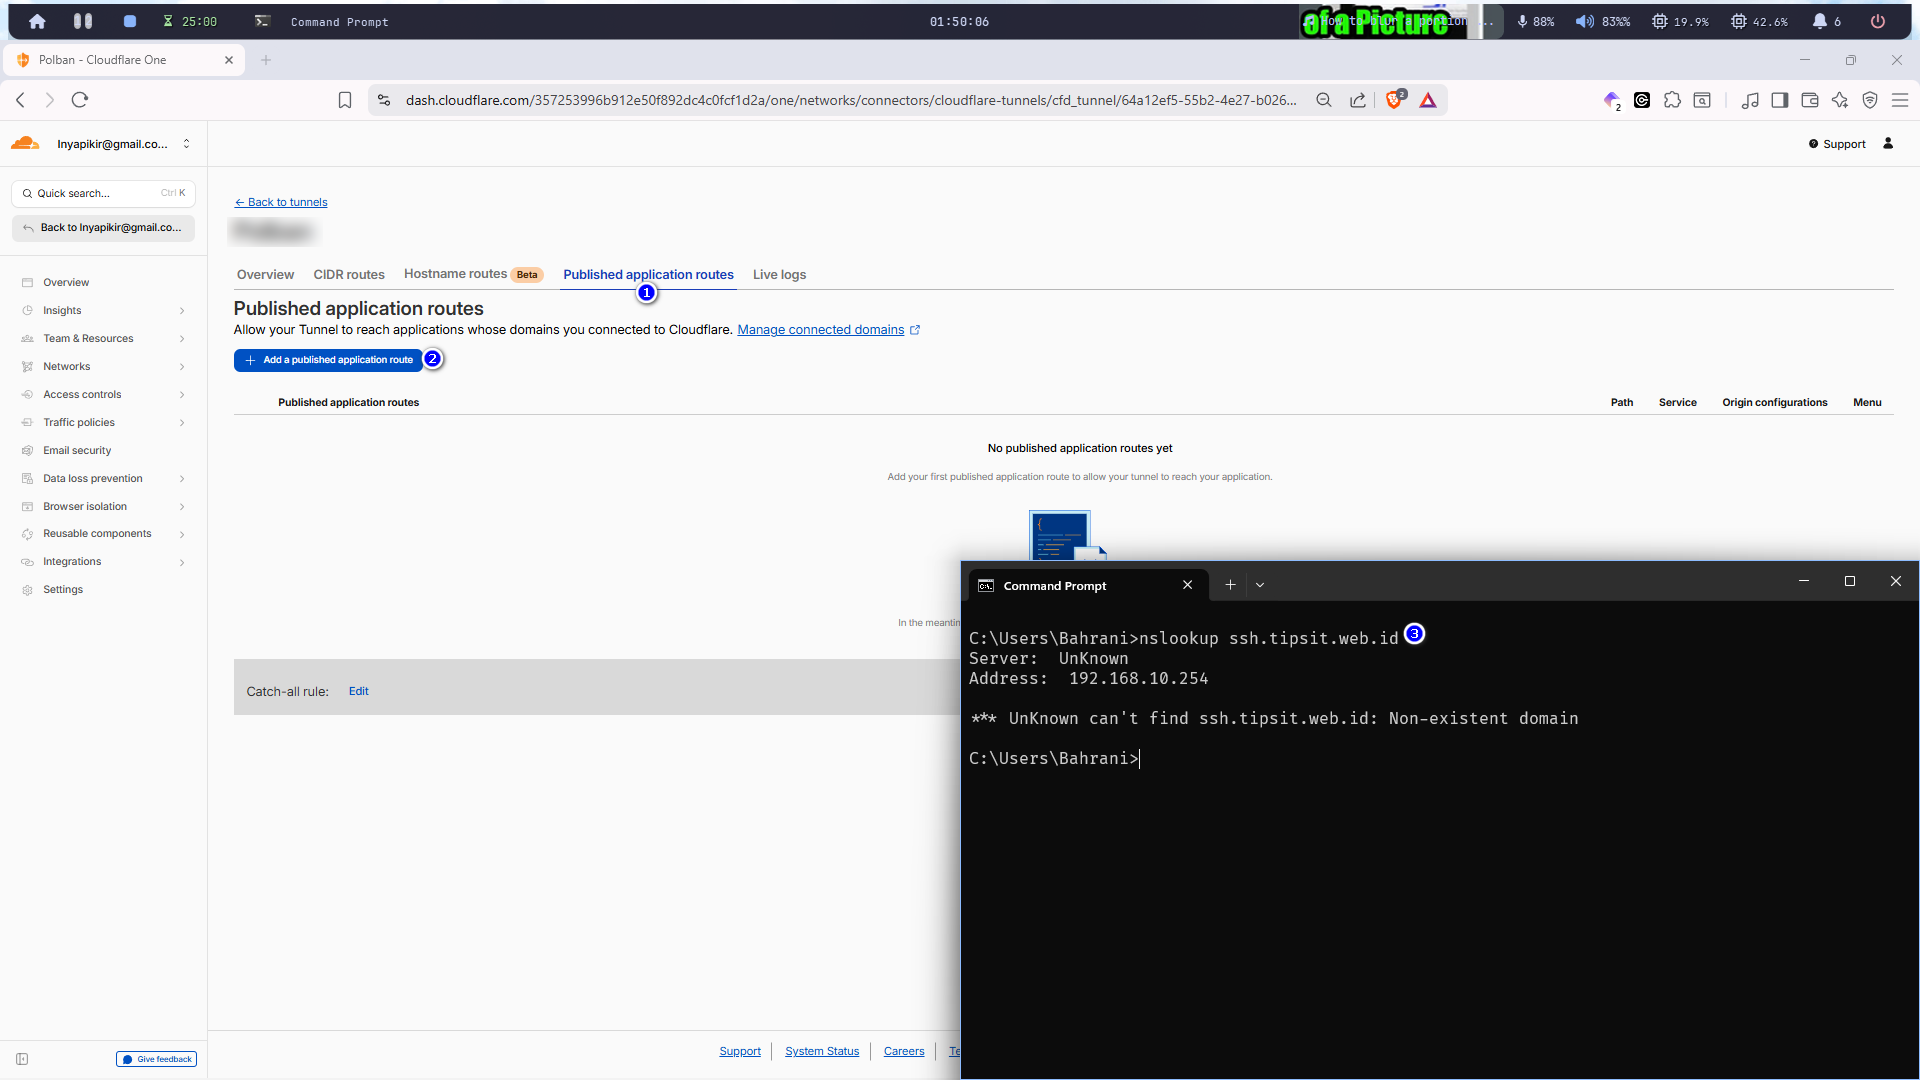Click the Support button in header

[x=1837, y=144]
